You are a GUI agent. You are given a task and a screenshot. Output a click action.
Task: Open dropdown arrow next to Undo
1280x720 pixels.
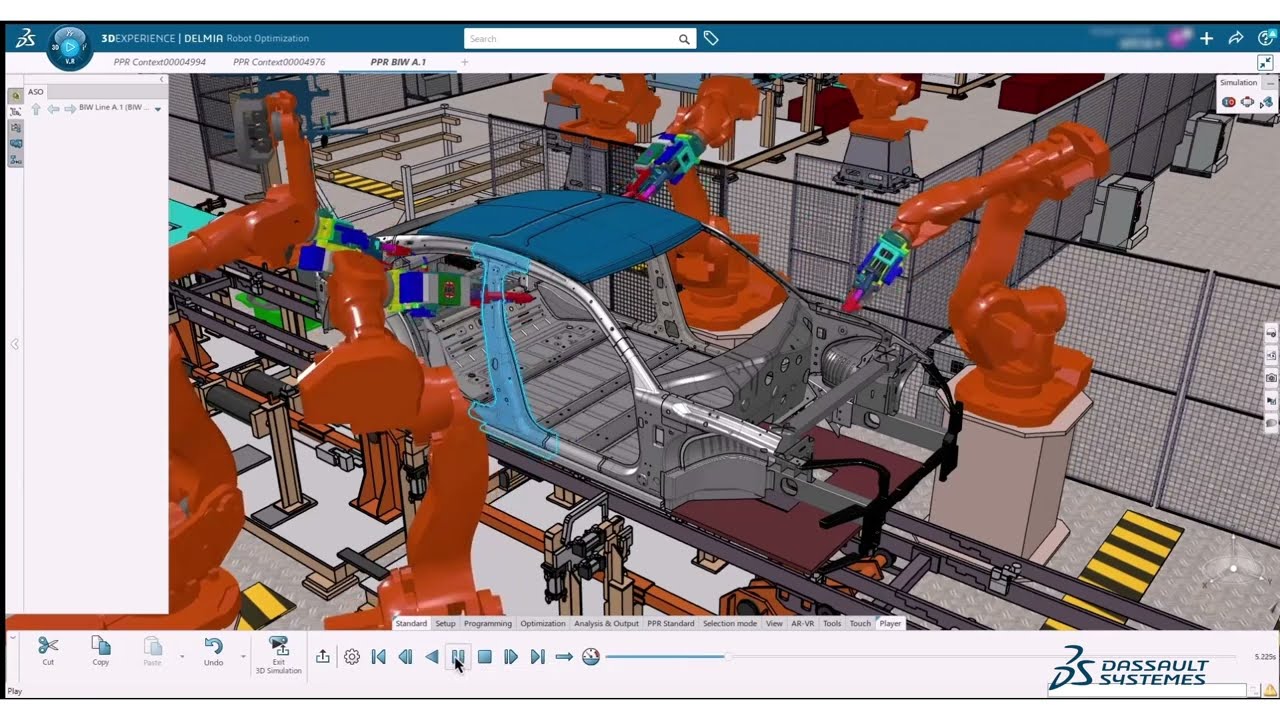pos(243,657)
